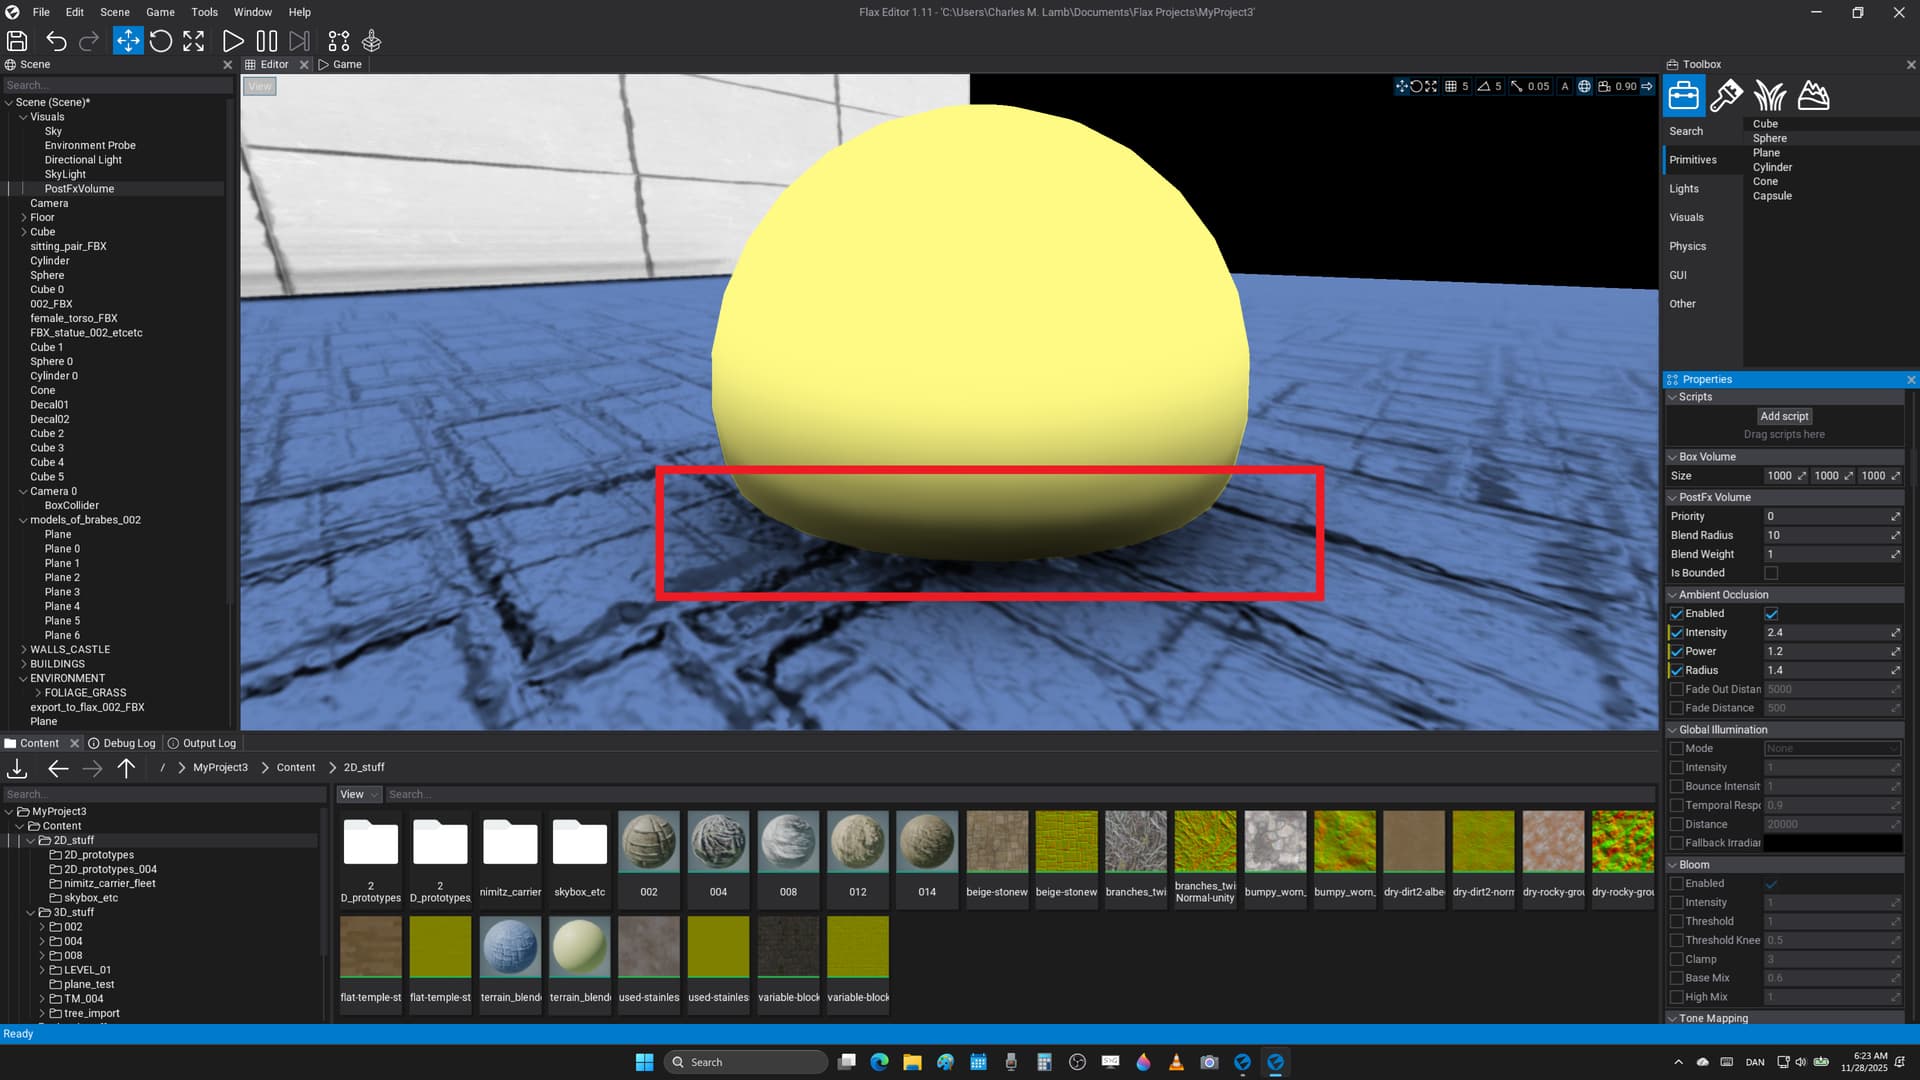Open the Tools menu
1920x1080 pixels.
point(204,12)
